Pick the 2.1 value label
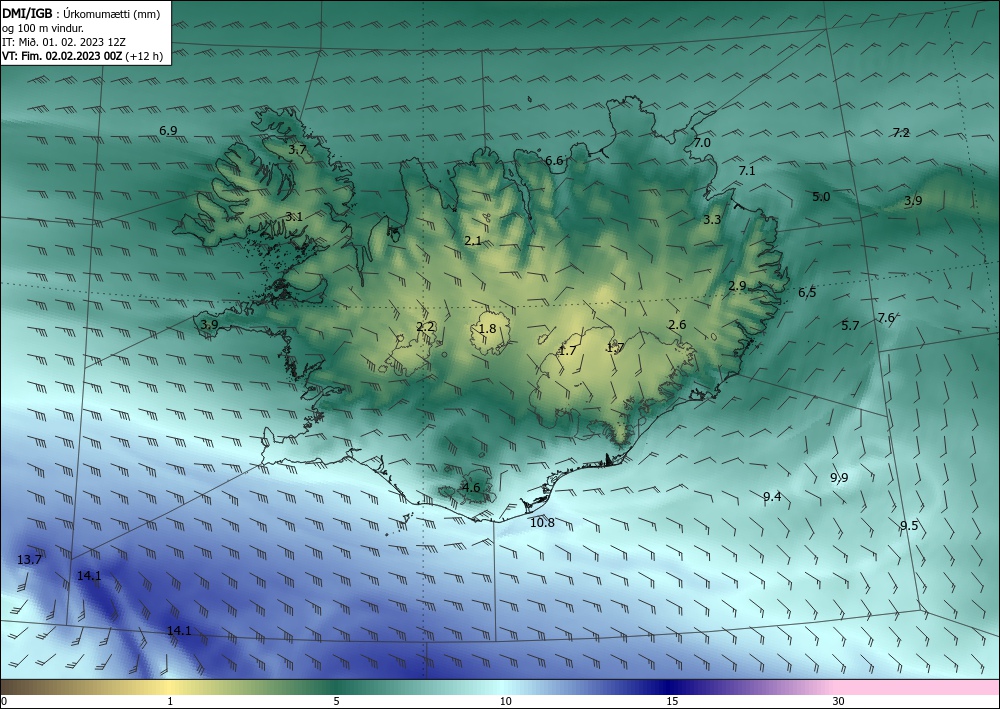This screenshot has width=1000, height=709. [473, 241]
